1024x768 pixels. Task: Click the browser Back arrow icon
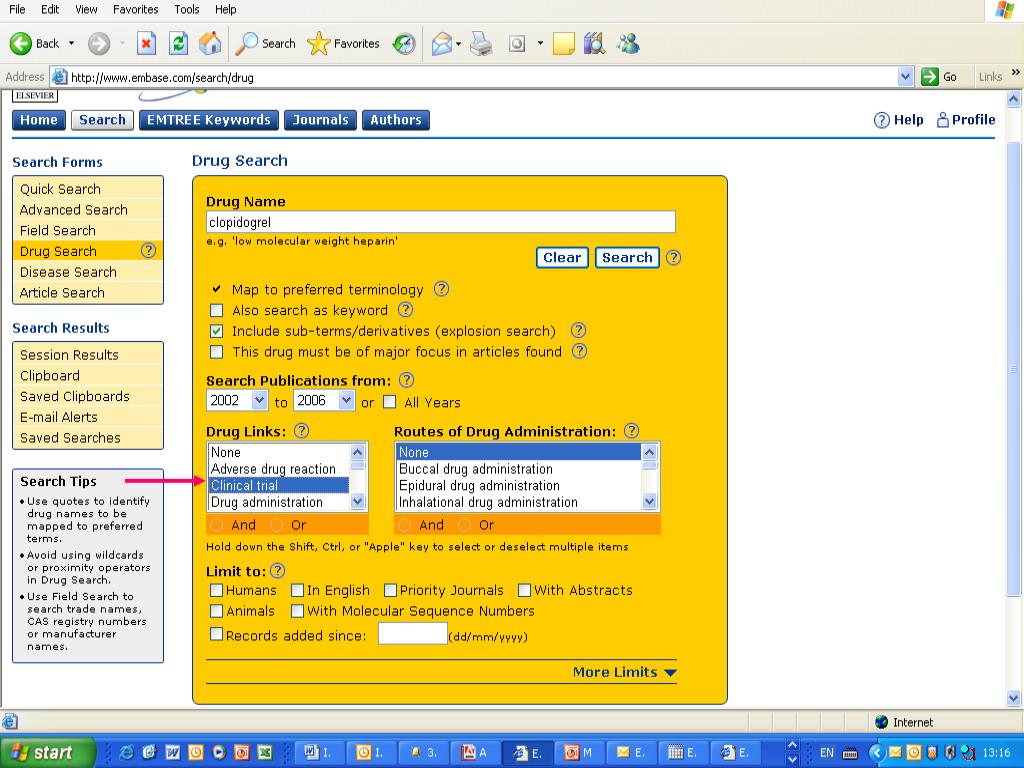pyautogui.click(x=20, y=44)
